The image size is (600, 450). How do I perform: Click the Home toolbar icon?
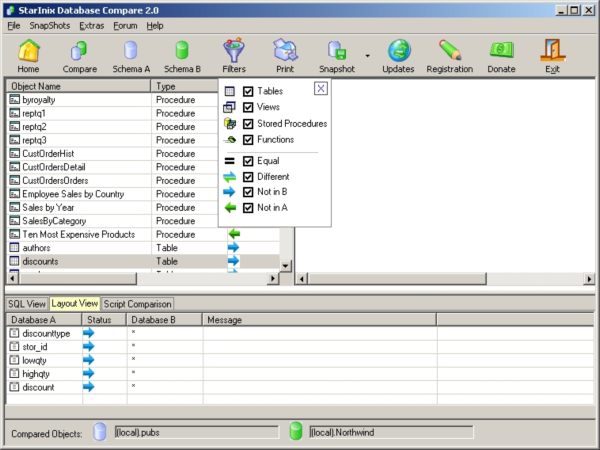point(28,51)
